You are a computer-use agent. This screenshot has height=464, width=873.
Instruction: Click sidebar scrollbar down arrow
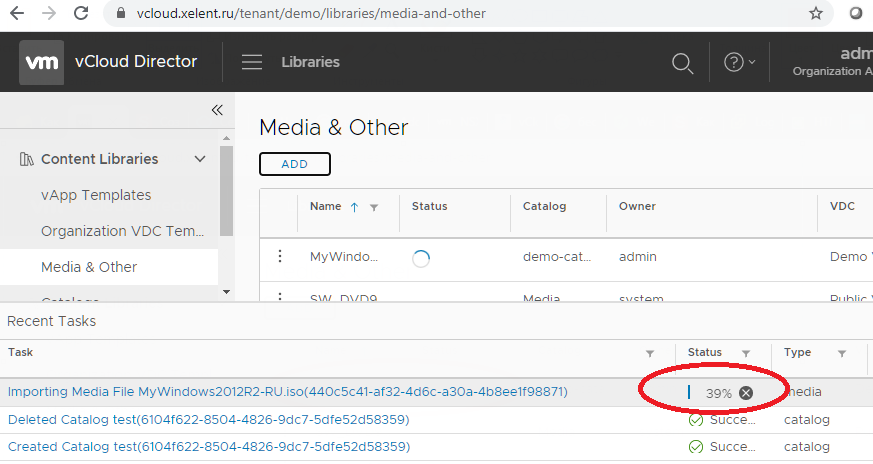(x=226, y=291)
